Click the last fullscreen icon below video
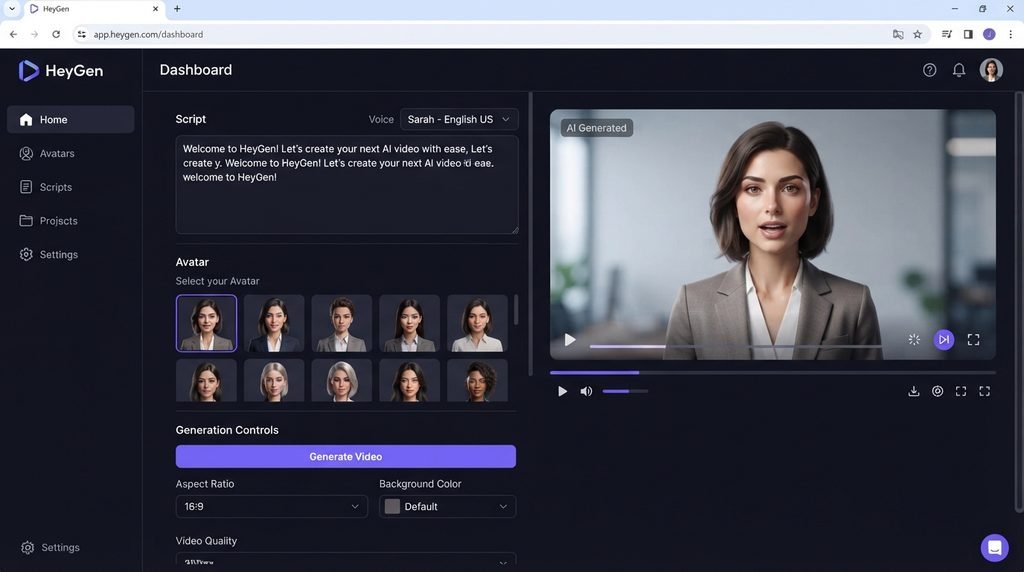Viewport: 1024px width, 572px height. 984,391
